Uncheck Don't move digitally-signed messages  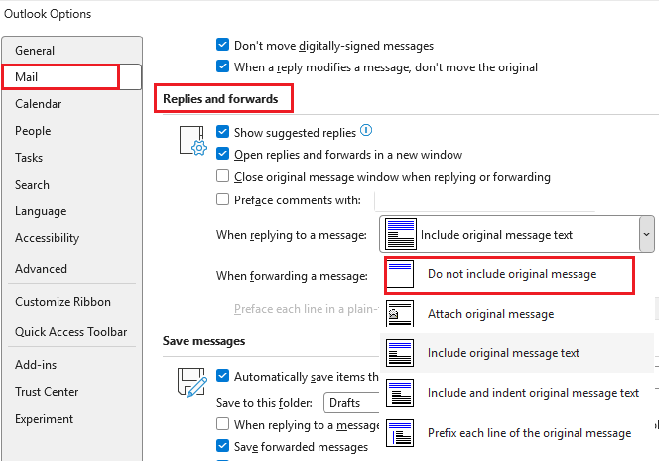pos(222,45)
